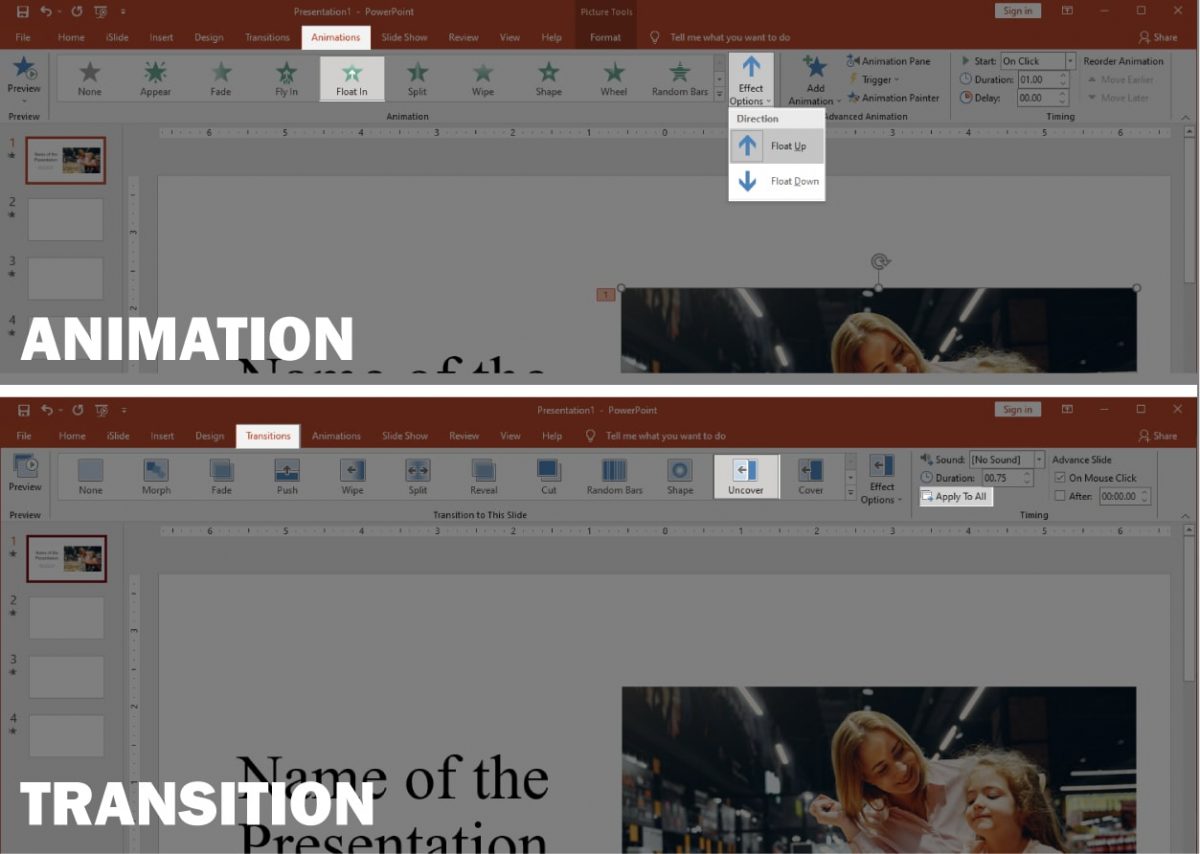Choose the Cut transition
The image size is (1200, 854).
pyautogui.click(x=548, y=477)
